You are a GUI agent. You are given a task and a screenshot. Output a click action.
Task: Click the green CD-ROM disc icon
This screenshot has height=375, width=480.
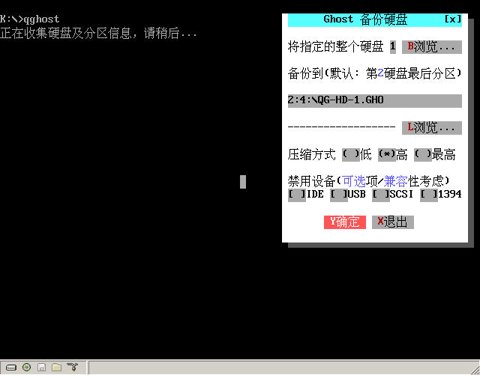point(26,367)
